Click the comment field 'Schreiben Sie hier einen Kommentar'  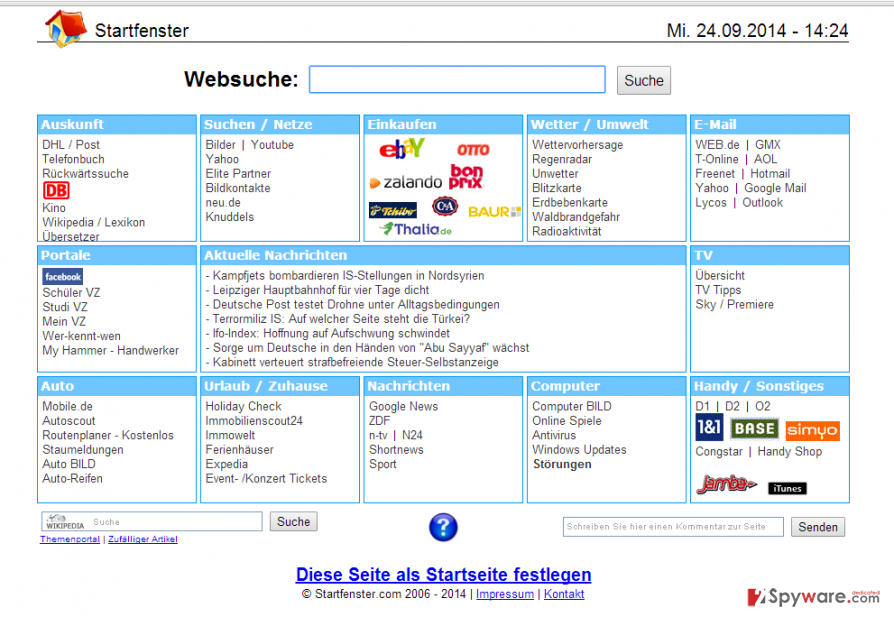click(x=673, y=527)
